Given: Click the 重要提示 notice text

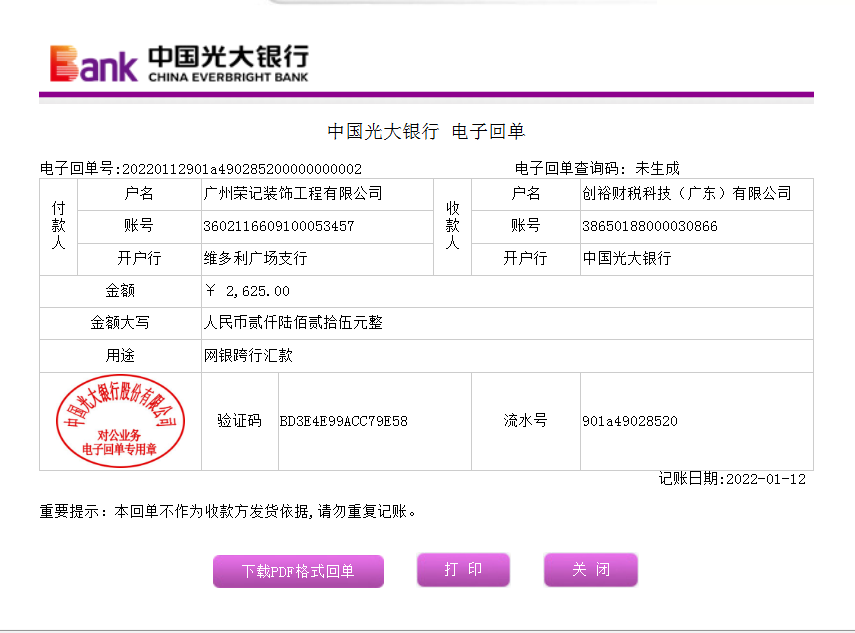Looking at the screenshot, I should pyautogui.click(x=228, y=511).
